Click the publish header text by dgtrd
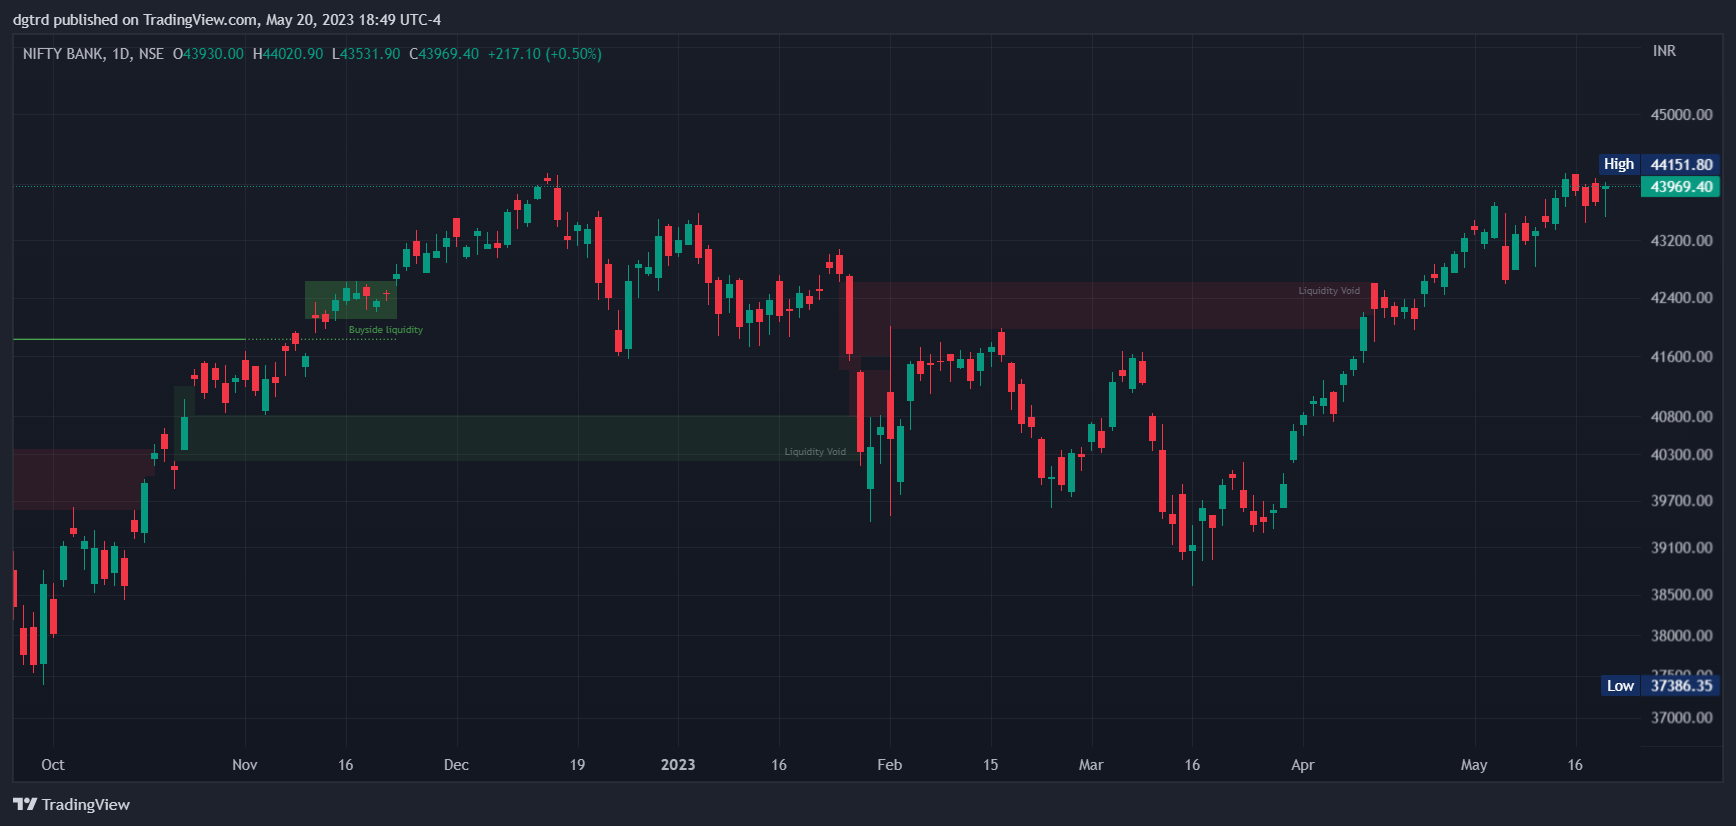The image size is (1736, 826). click(x=227, y=20)
